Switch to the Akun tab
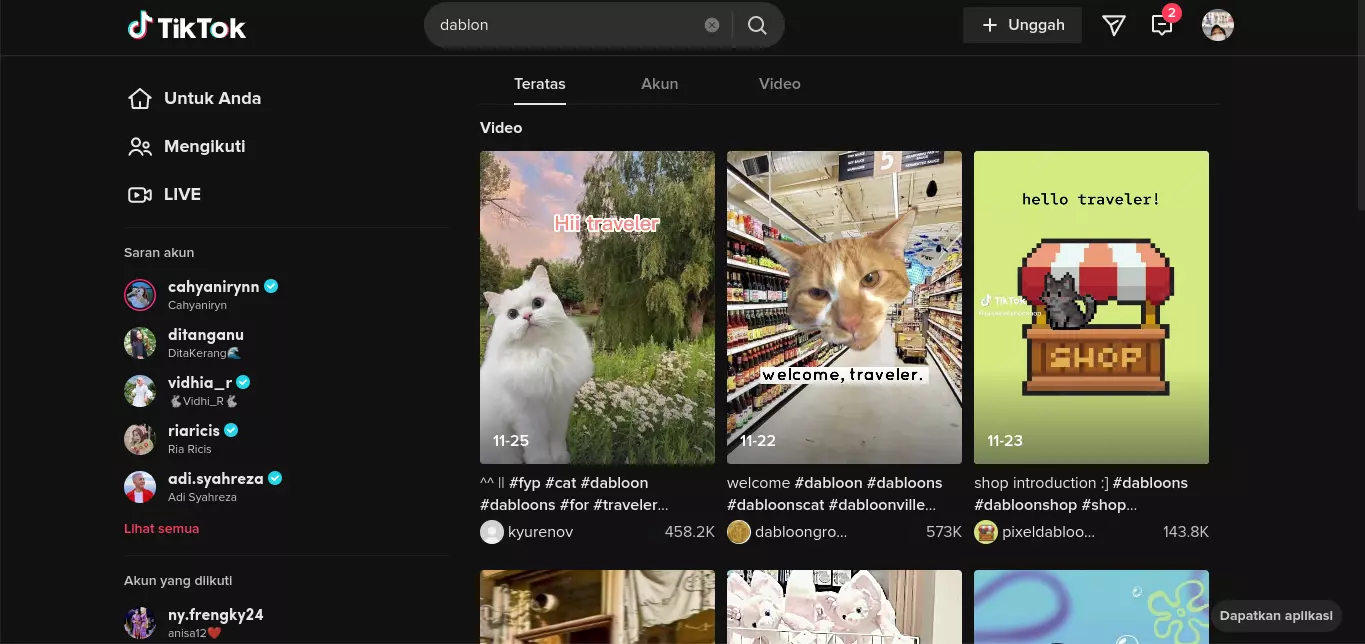This screenshot has width=1365, height=644. (x=659, y=84)
